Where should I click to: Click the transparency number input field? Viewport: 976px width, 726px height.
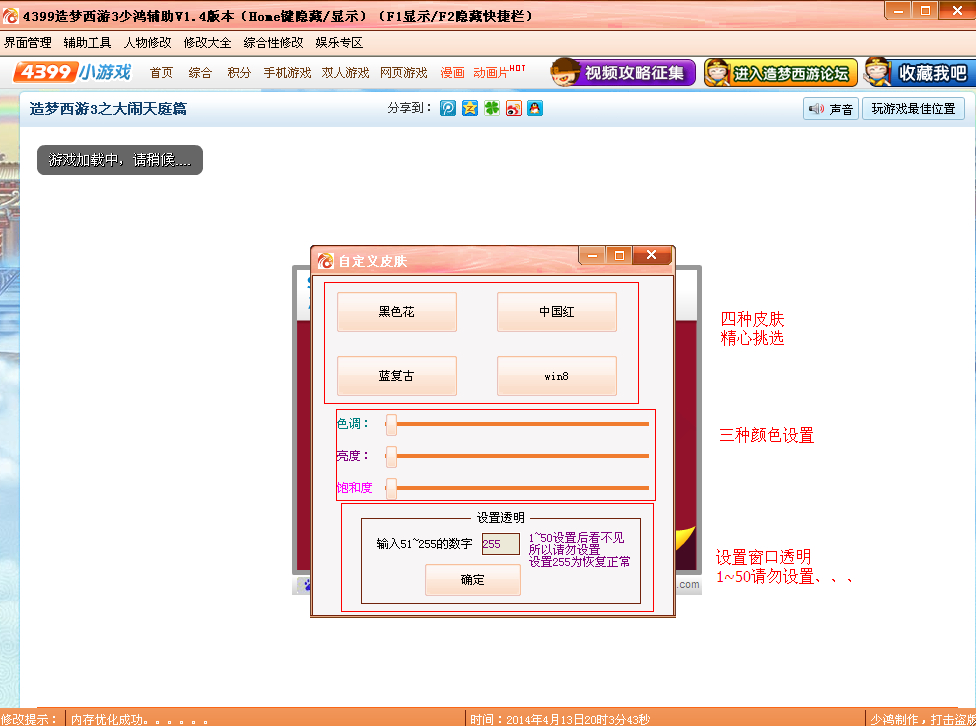click(x=500, y=544)
